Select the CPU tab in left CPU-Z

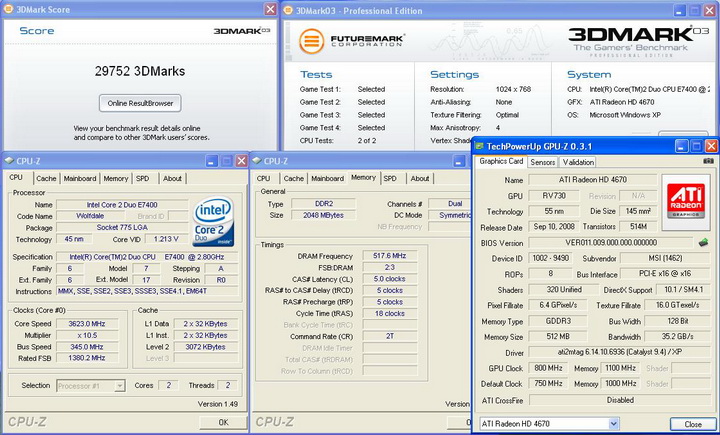pyautogui.click(x=16, y=177)
